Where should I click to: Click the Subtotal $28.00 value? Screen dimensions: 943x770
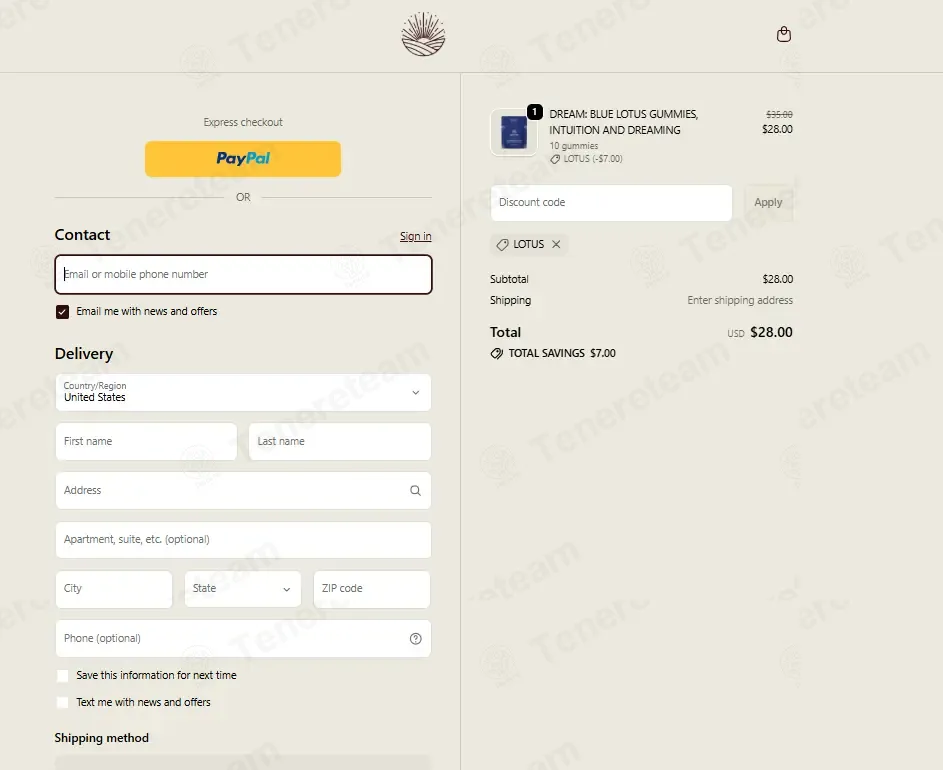[778, 279]
